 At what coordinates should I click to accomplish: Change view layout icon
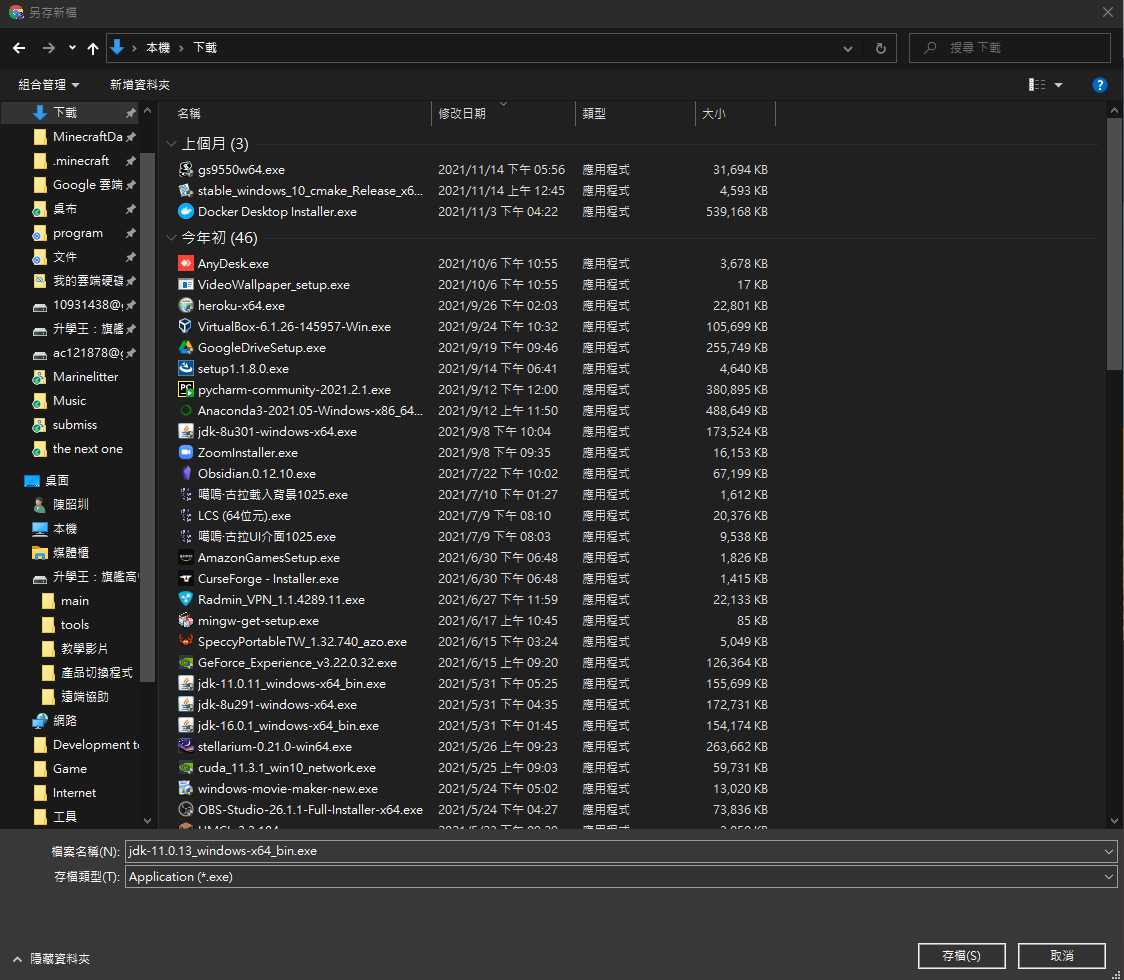pyautogui.click(x=1037, y=85)
